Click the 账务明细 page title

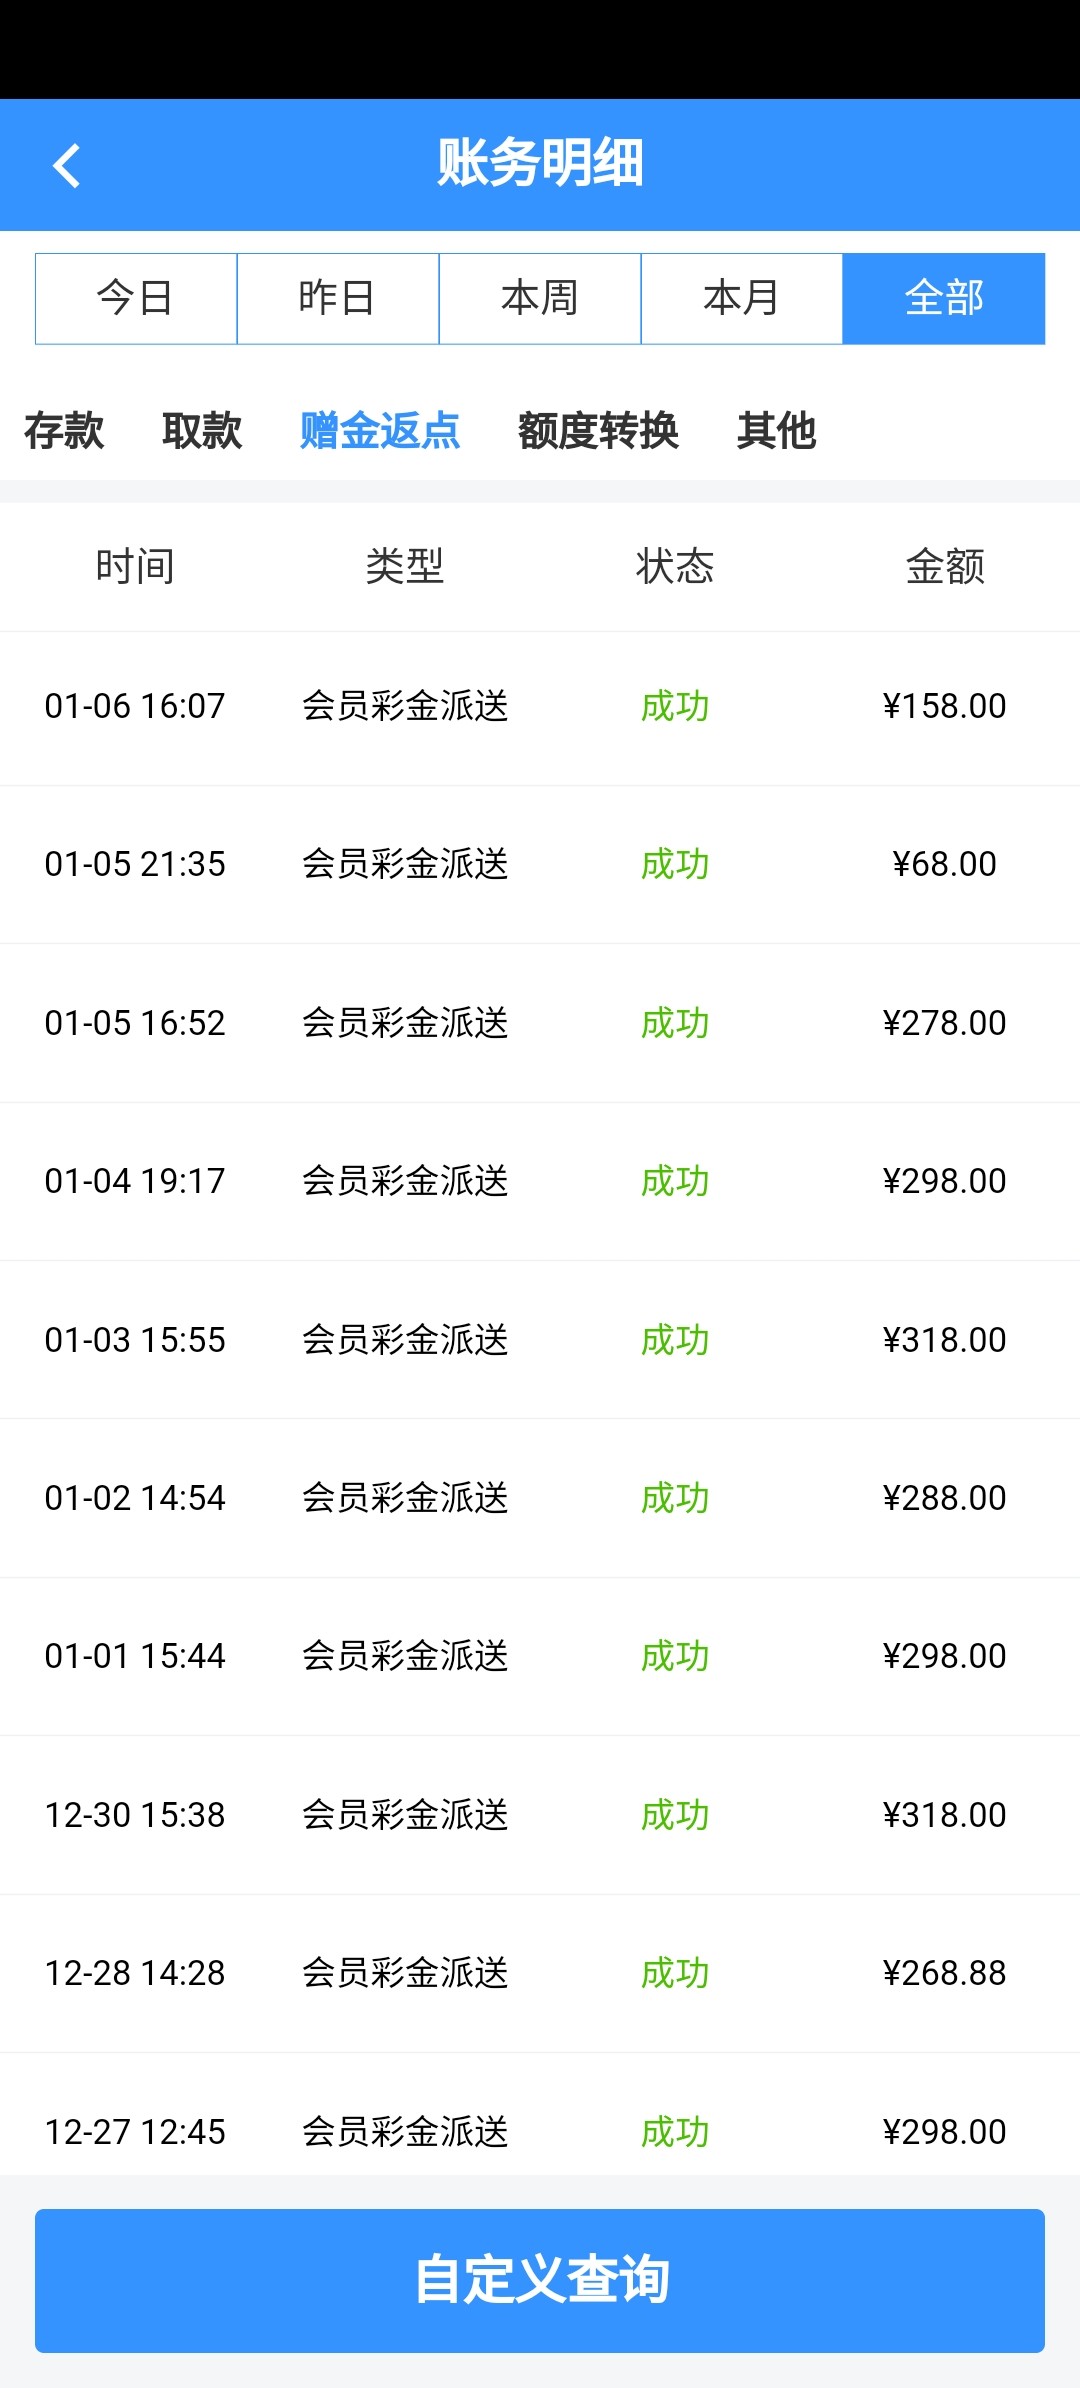(x=540, y=164)
